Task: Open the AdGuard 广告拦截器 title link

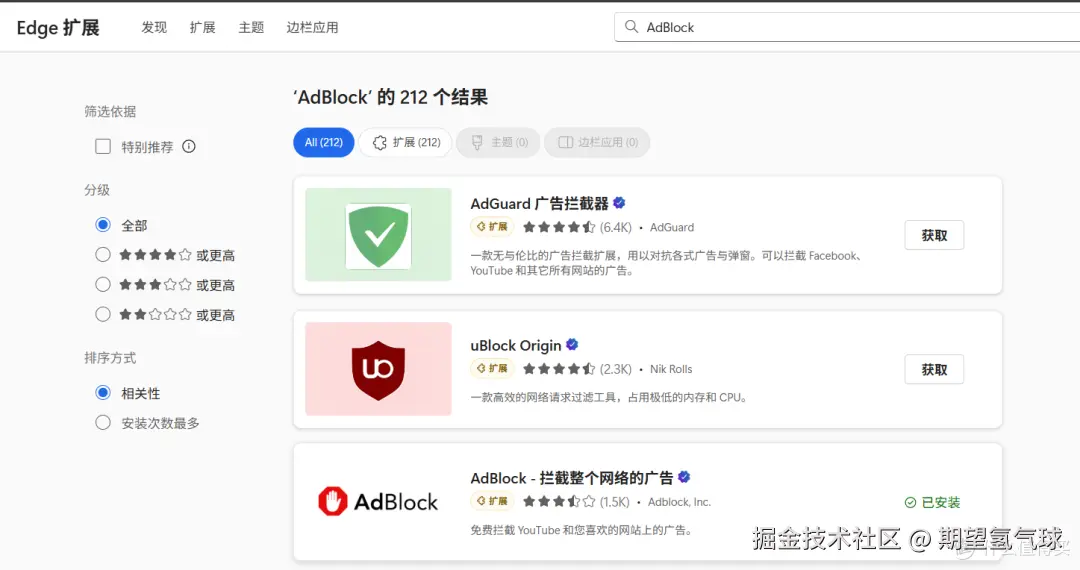Action: click(539, 204)
